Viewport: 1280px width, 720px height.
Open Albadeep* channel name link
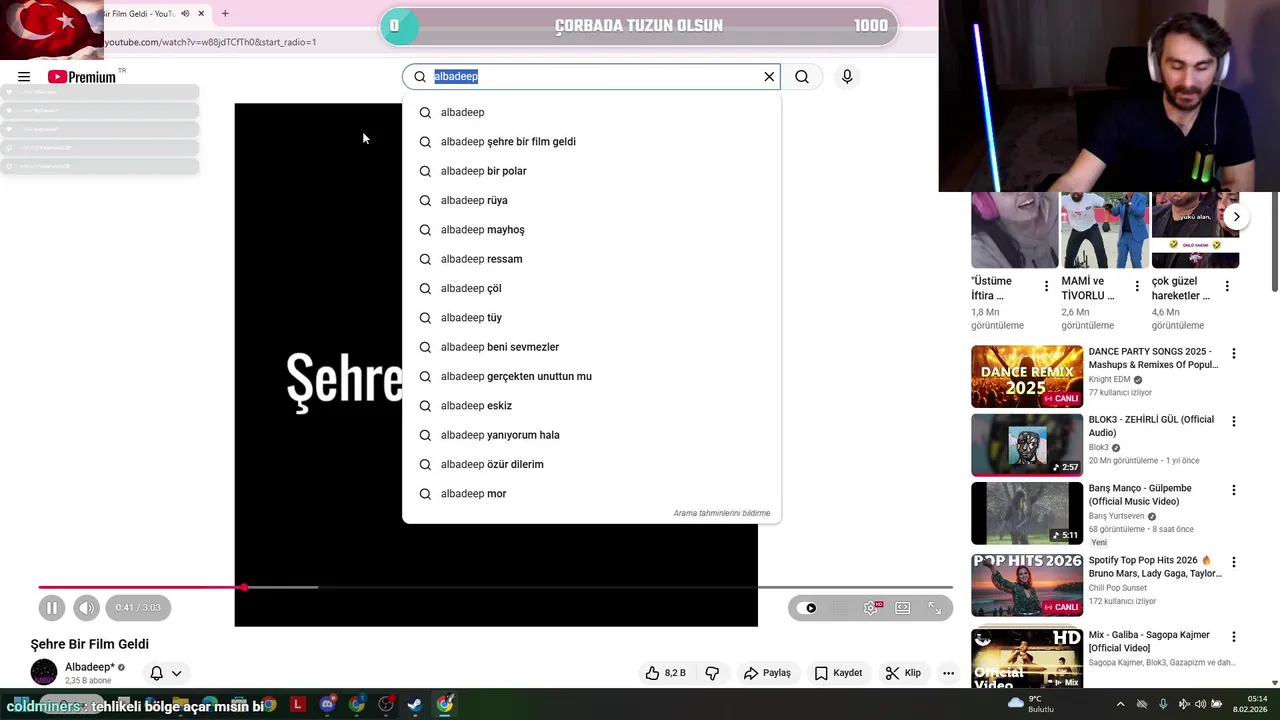pos(90,667)
